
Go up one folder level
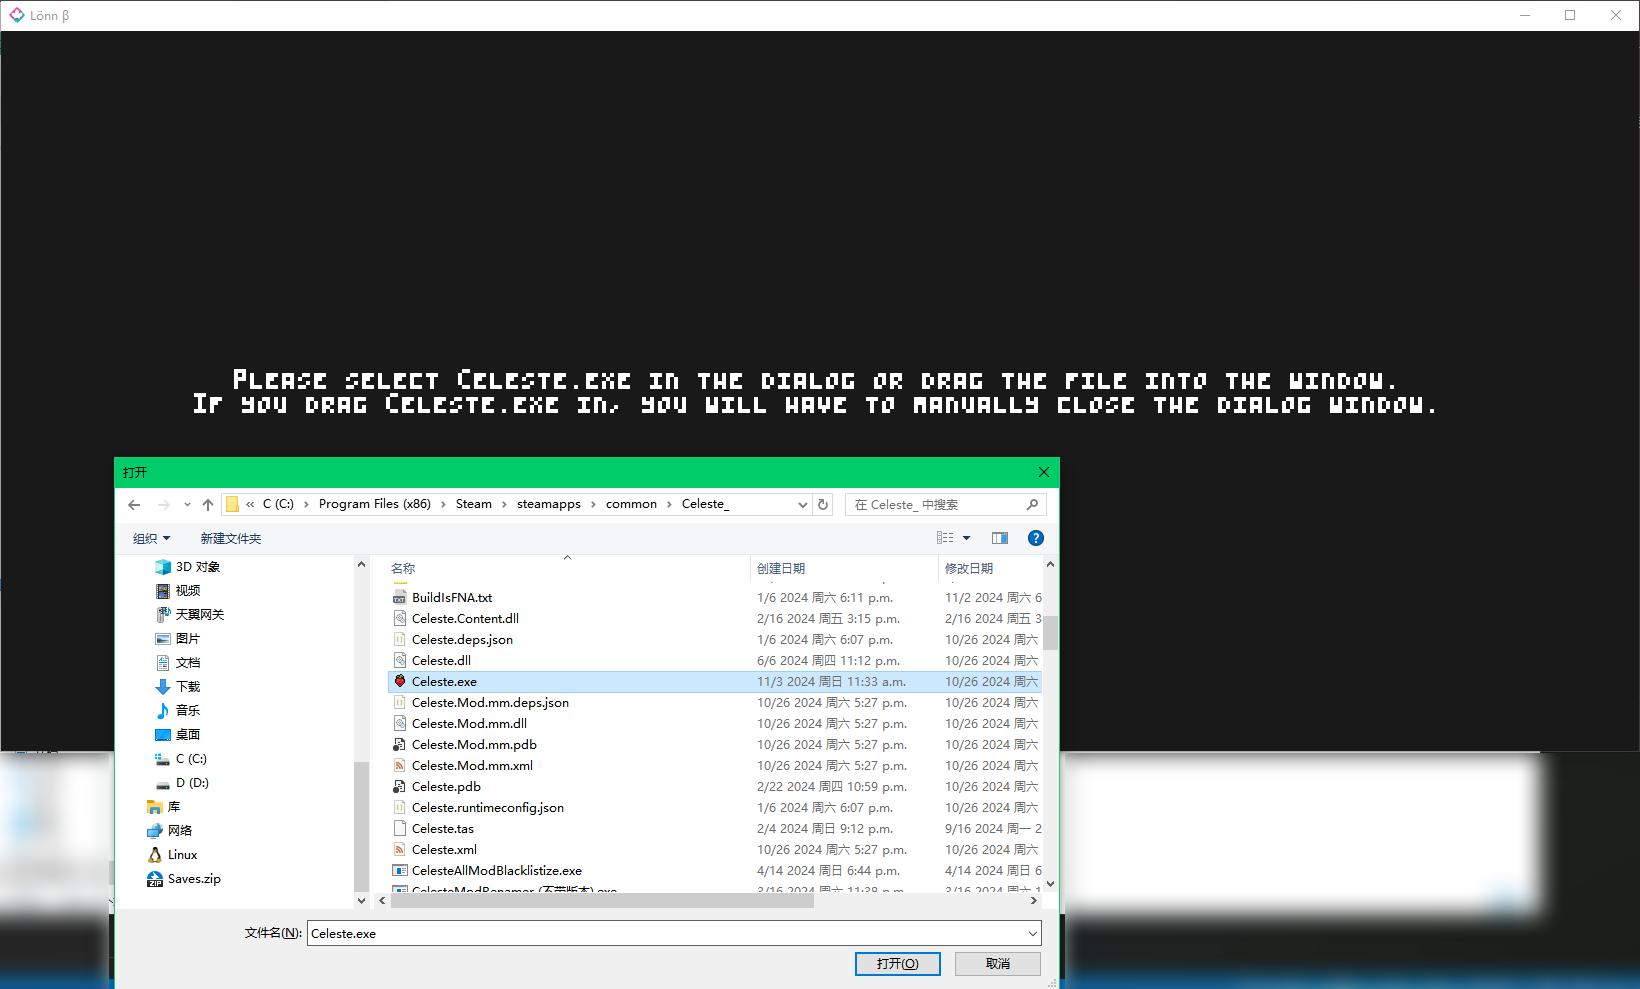point(208,505)
